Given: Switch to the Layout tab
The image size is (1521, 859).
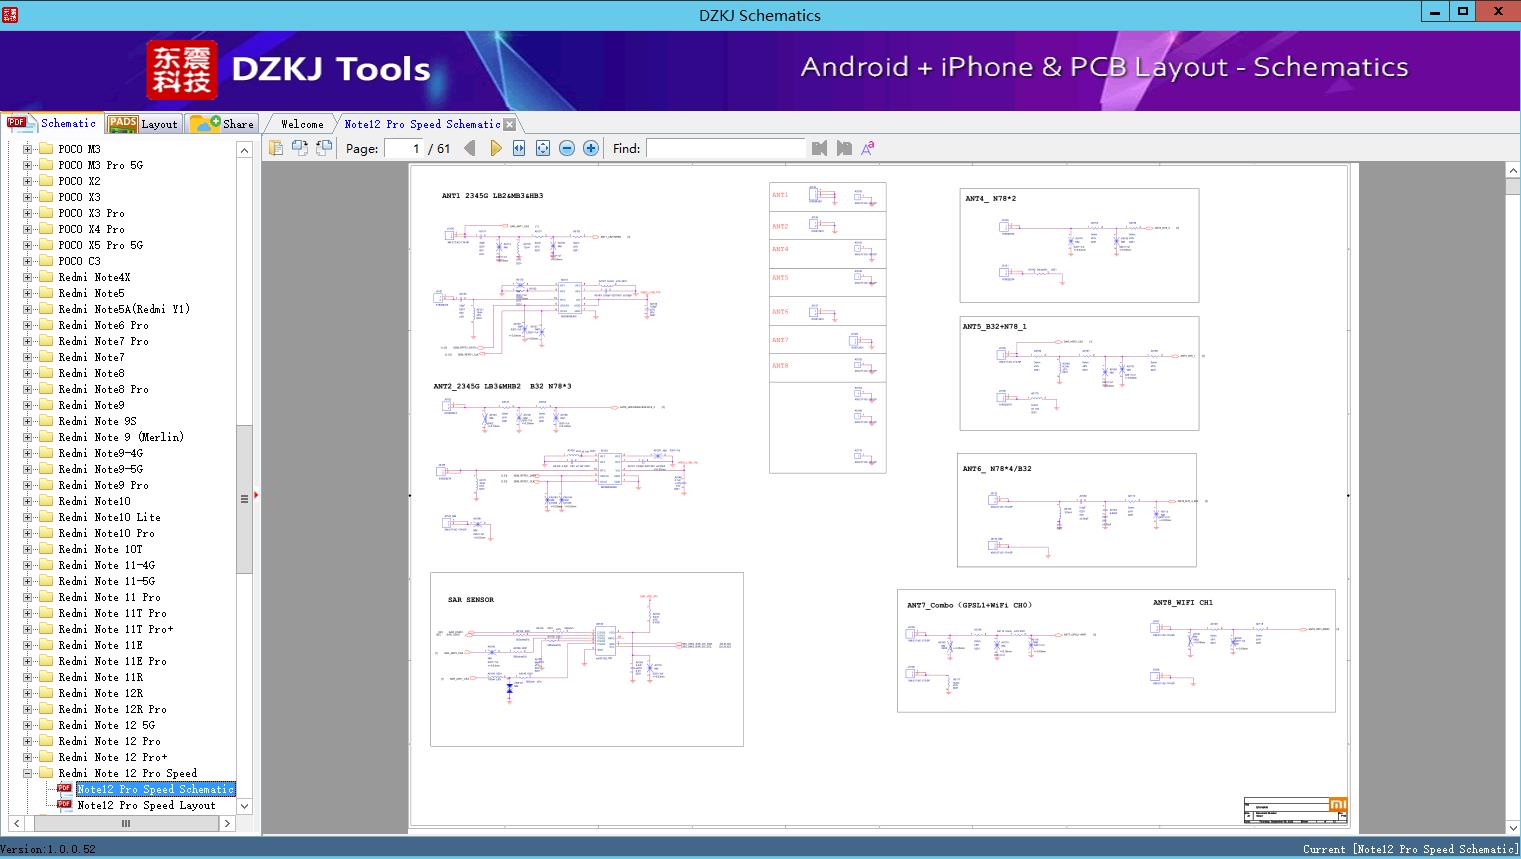Looking at the screenshot, I should 144,124.
